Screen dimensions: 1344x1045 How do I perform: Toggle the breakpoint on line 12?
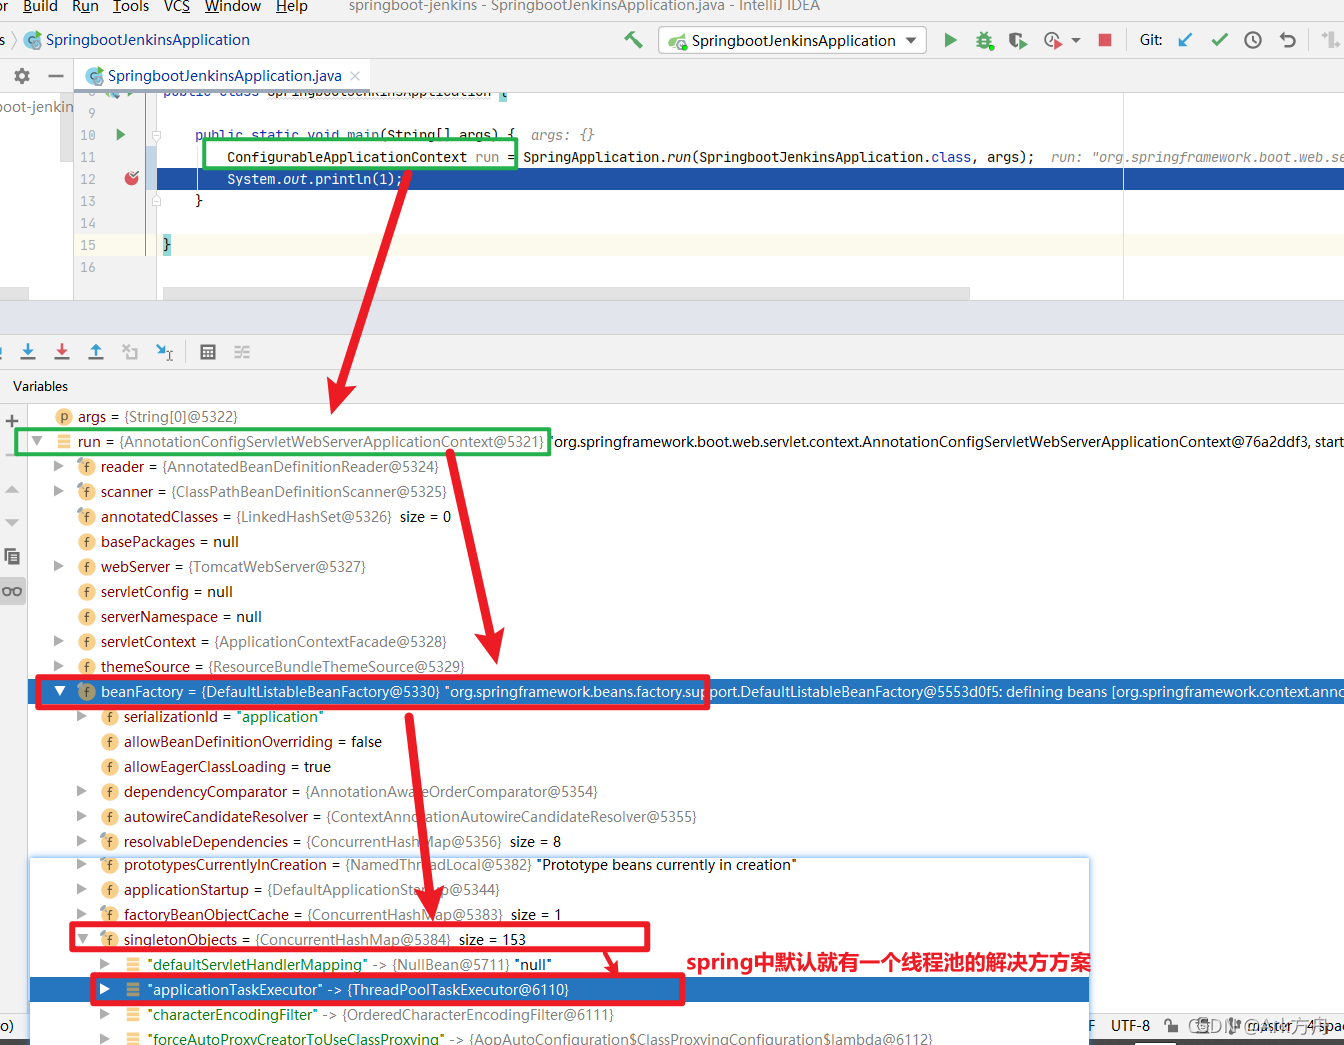(x=131, y=179)
